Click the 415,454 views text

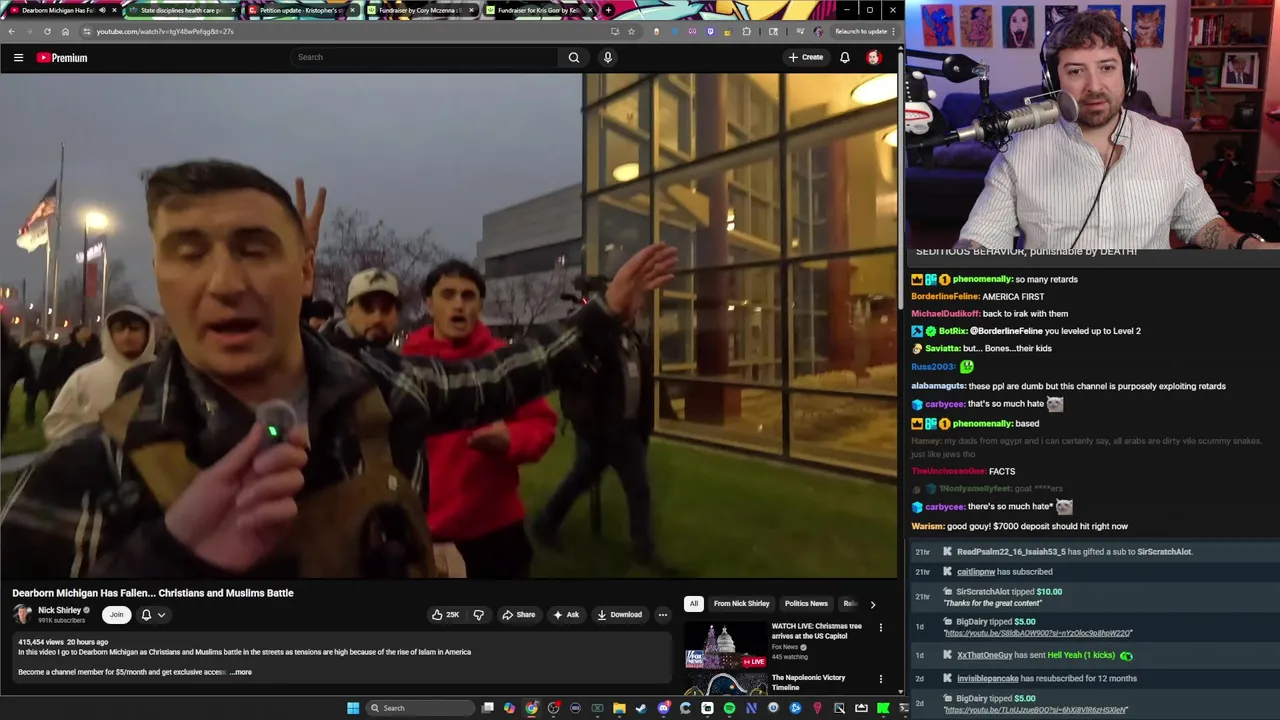point(40,642)
